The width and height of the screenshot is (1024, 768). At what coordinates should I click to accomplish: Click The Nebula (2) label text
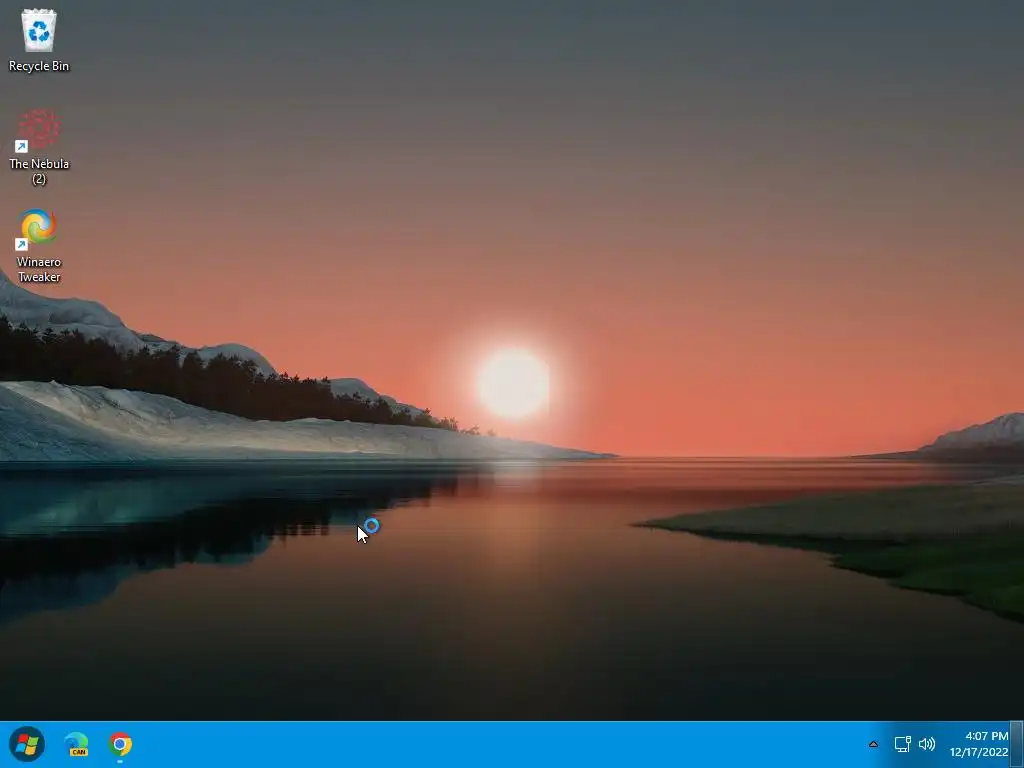pos(39,171)
